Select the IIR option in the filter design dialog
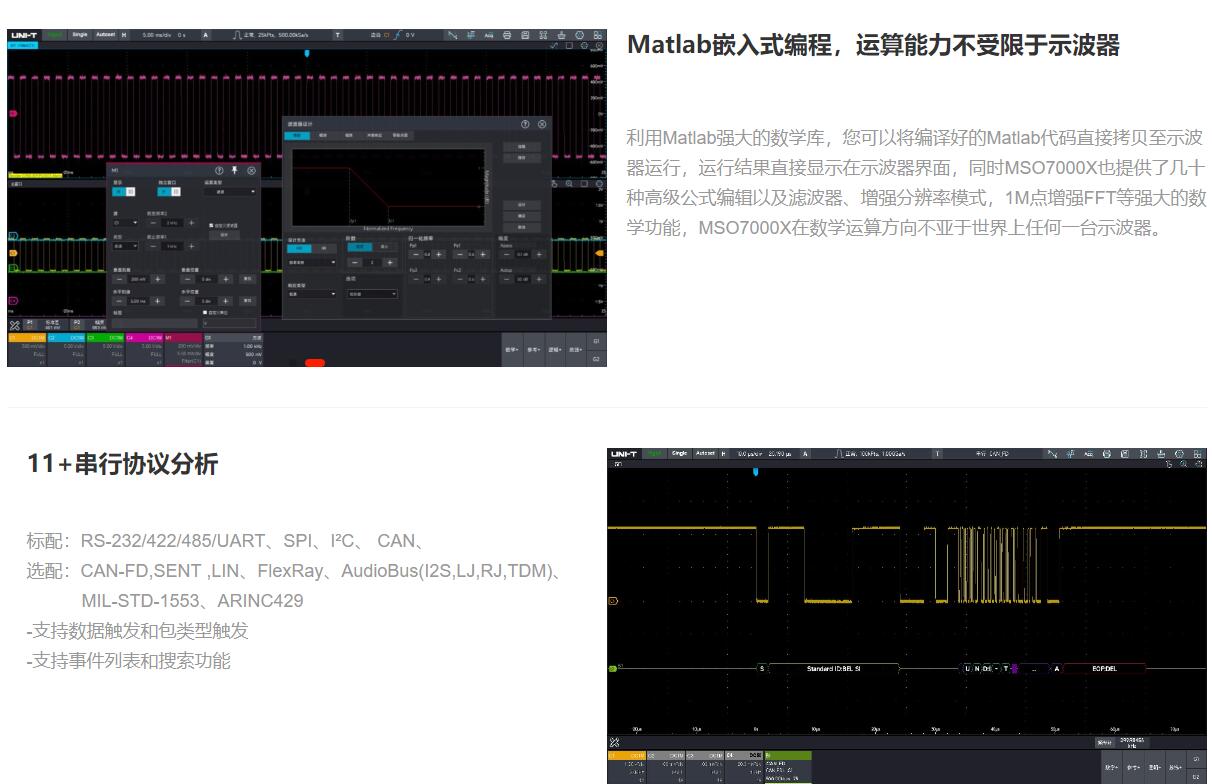Screen dimensions: 1212x784 tap(323, 248)
